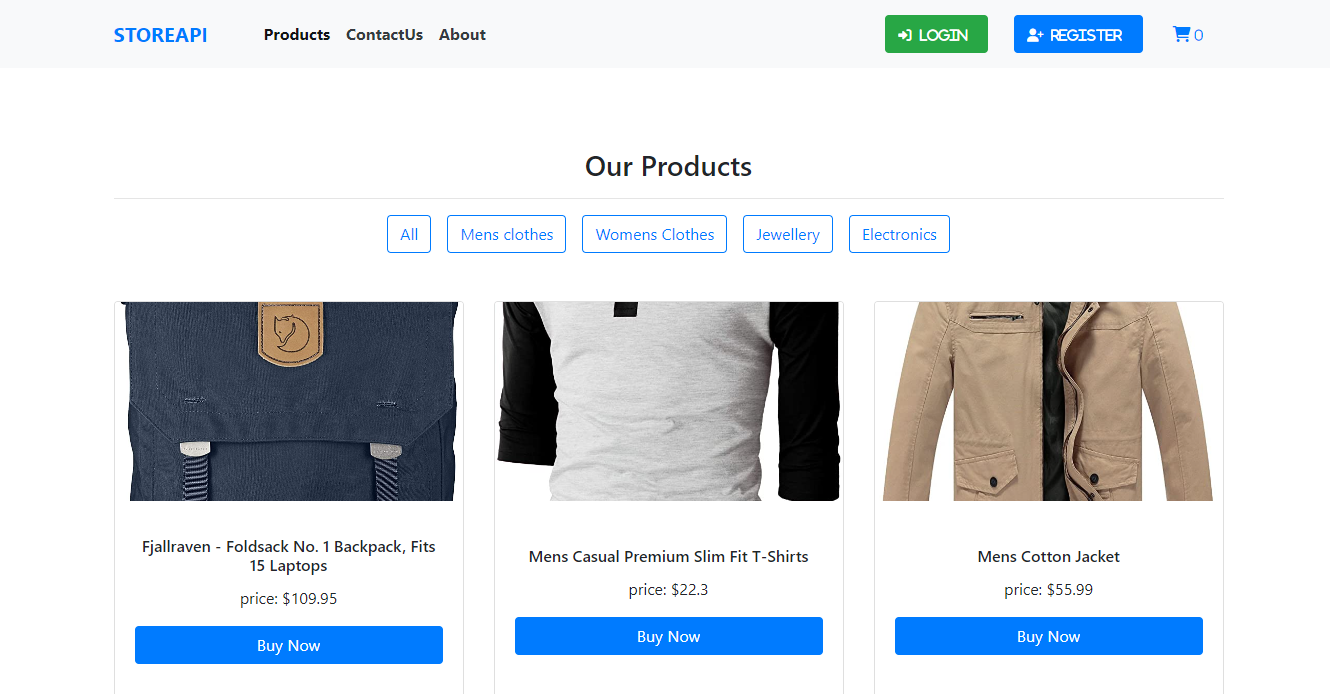This screenshot has height=694, width=1330.
Task: Open the cart showing 0 items
Action: pyautogui.click(x=1188, y=34)
